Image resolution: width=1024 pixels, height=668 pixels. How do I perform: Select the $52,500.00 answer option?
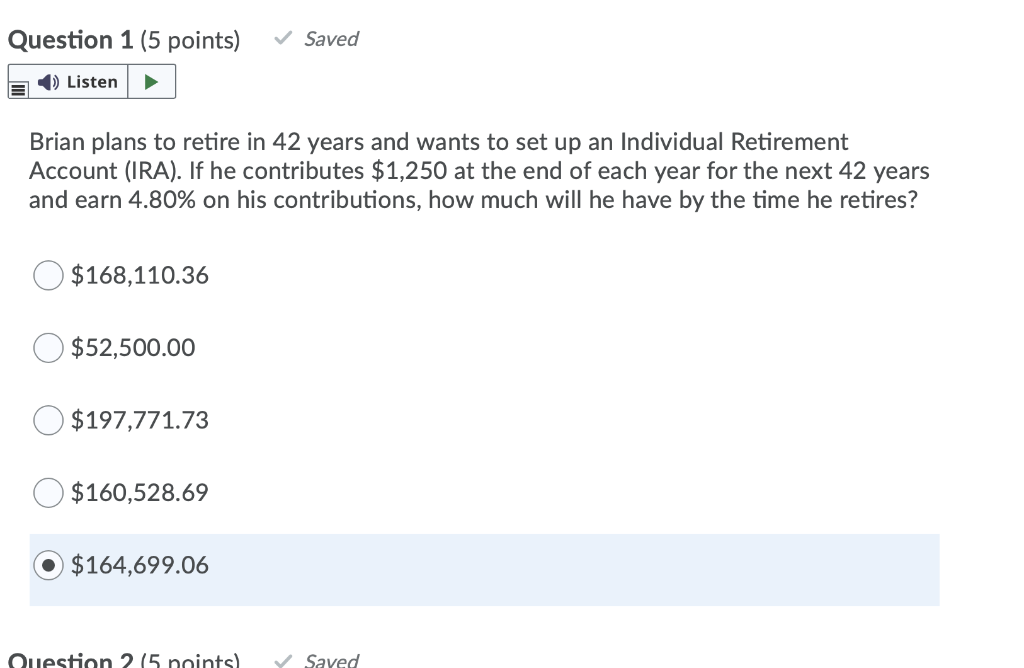click(48, 348)
